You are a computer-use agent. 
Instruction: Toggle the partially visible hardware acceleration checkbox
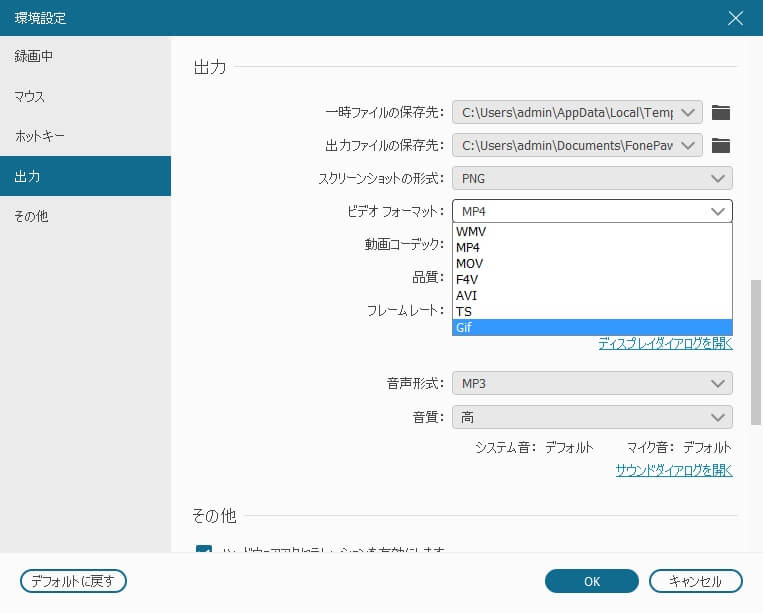[203, 549]
